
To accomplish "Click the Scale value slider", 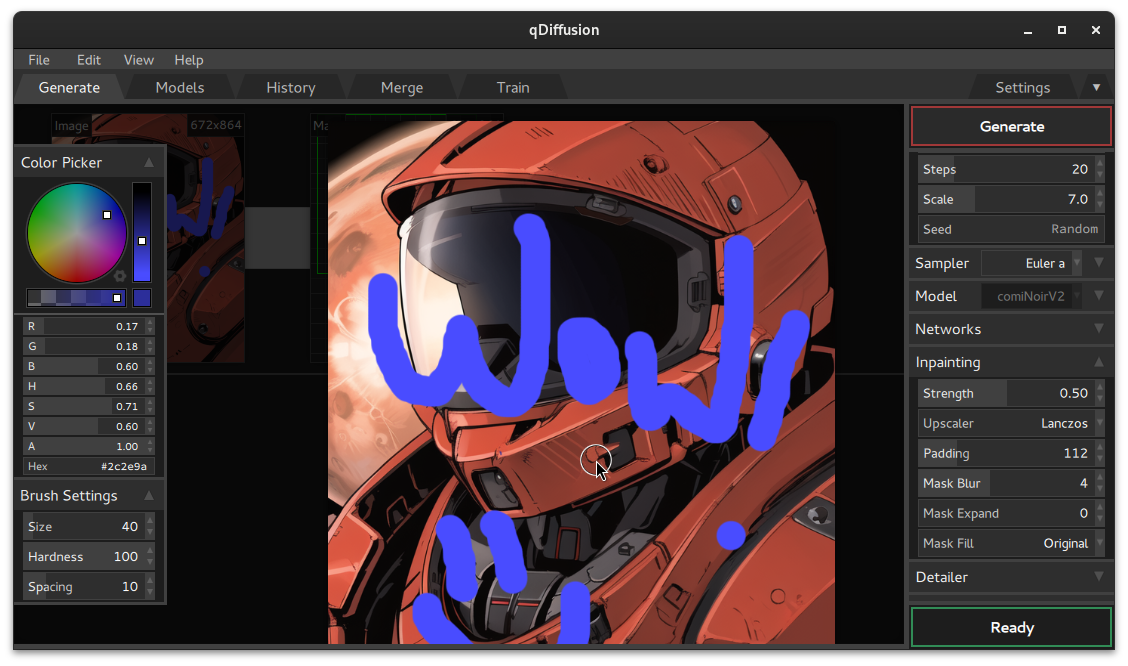I will coord(1011,199).
